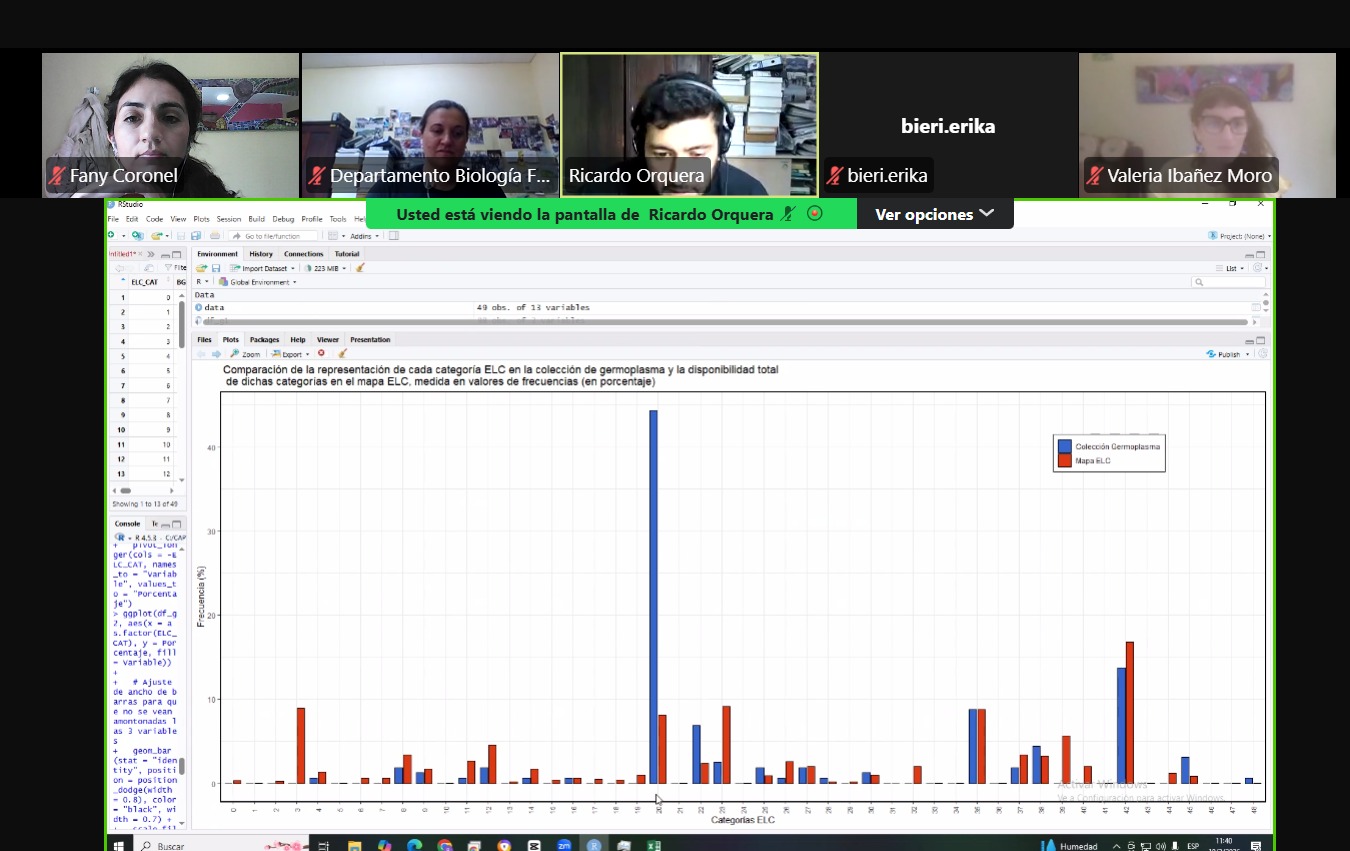The width and height of the screenshot is (1350, 851).
Task: Switch to the Packages tab
Action: (x=264, y=340)
